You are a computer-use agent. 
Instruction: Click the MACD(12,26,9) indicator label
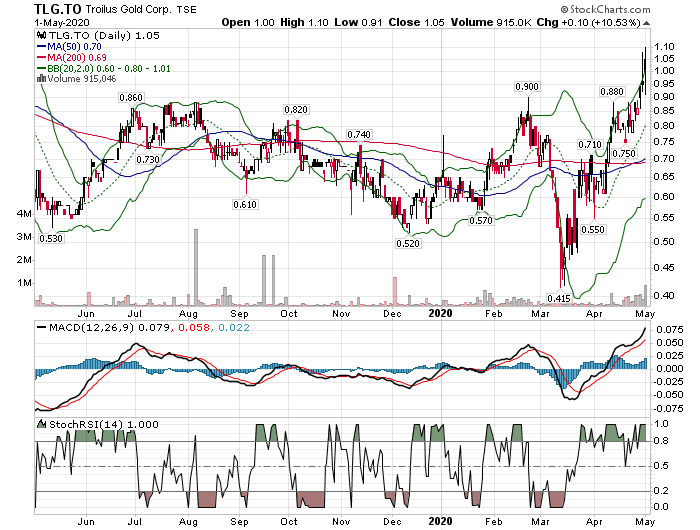pyautogui.click(x=92, y=327)
